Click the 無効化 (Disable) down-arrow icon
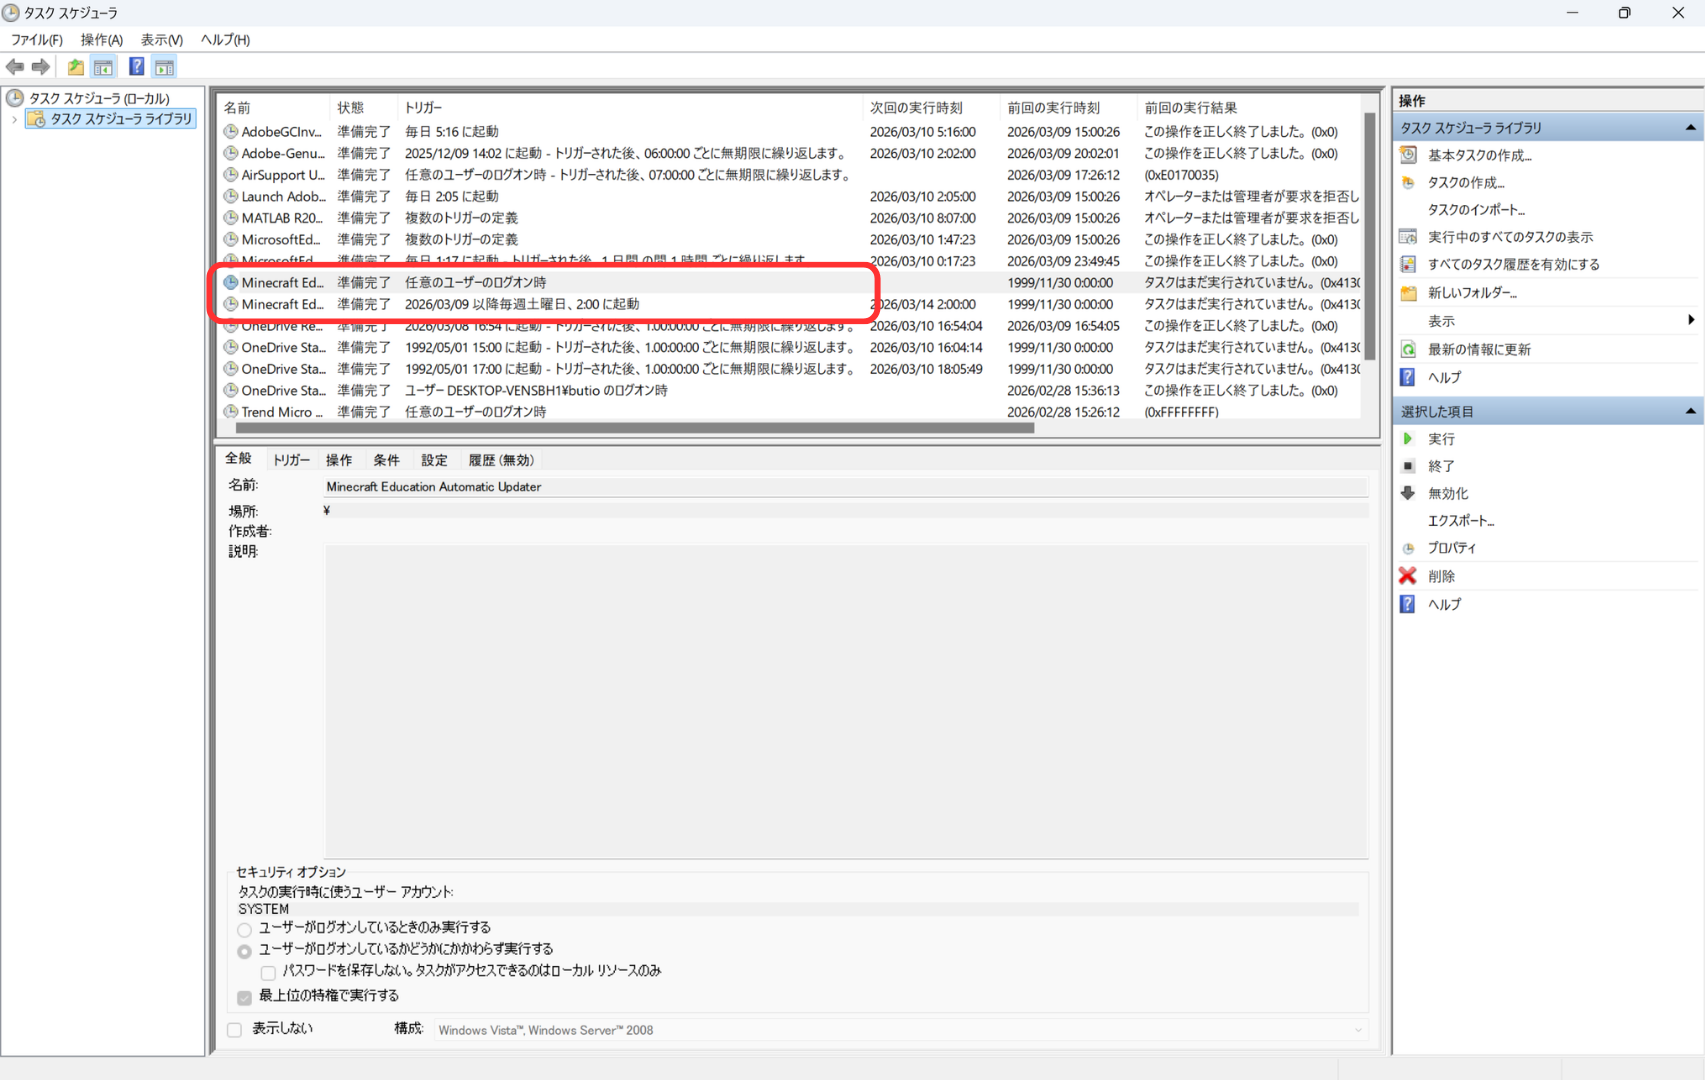The image size is (1705, 1080). coord(1408,493)
